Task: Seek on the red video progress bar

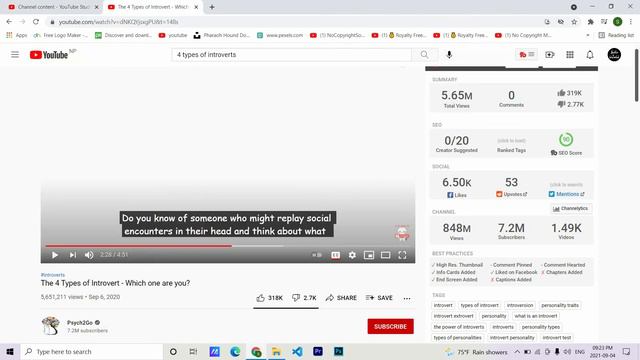Action: (228, 246)
